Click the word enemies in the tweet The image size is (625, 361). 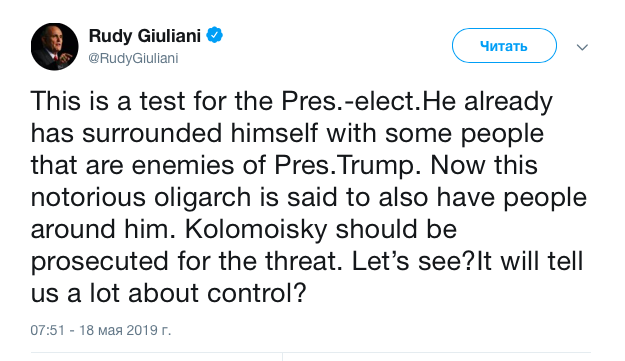pos(183,165)
